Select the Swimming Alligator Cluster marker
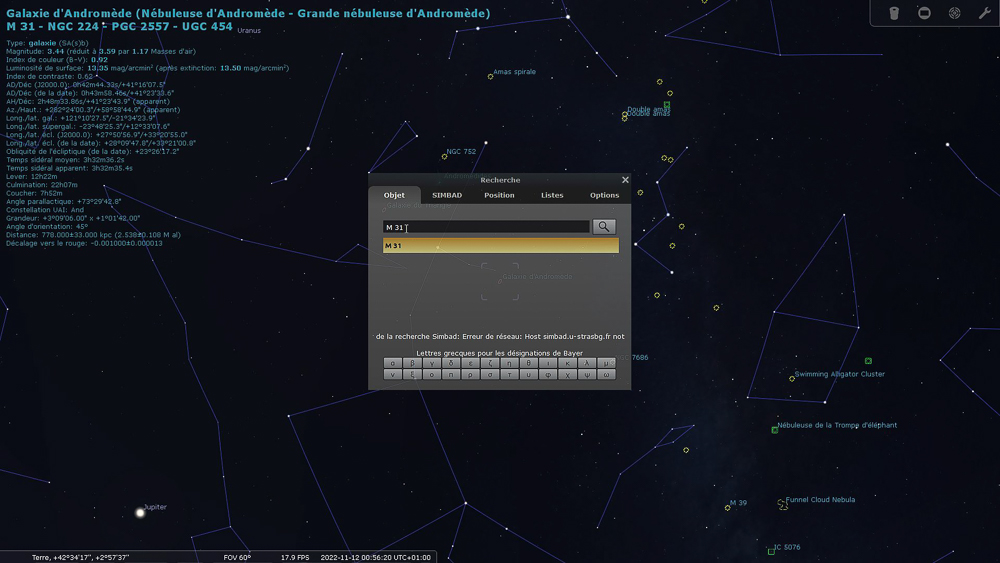The height and width of the screenshot is (563, 1000). pos(792,379)
